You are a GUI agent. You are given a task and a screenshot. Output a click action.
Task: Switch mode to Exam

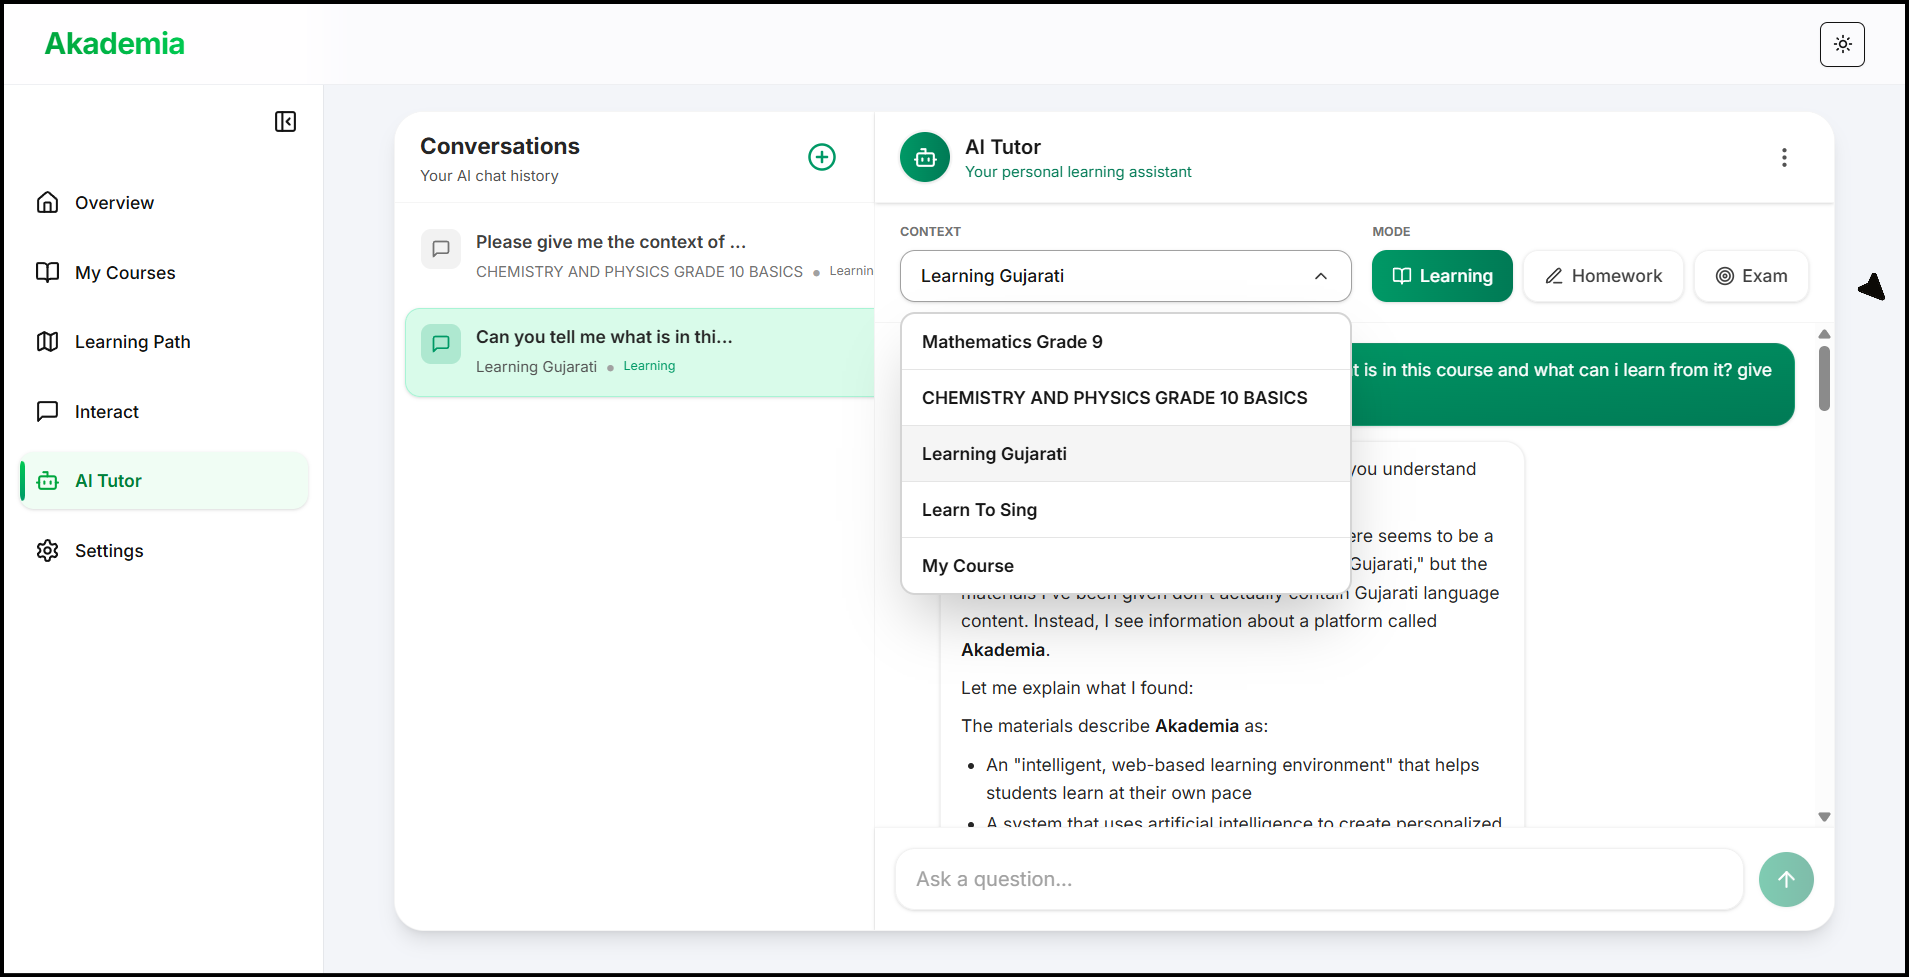coord(1750,276)
